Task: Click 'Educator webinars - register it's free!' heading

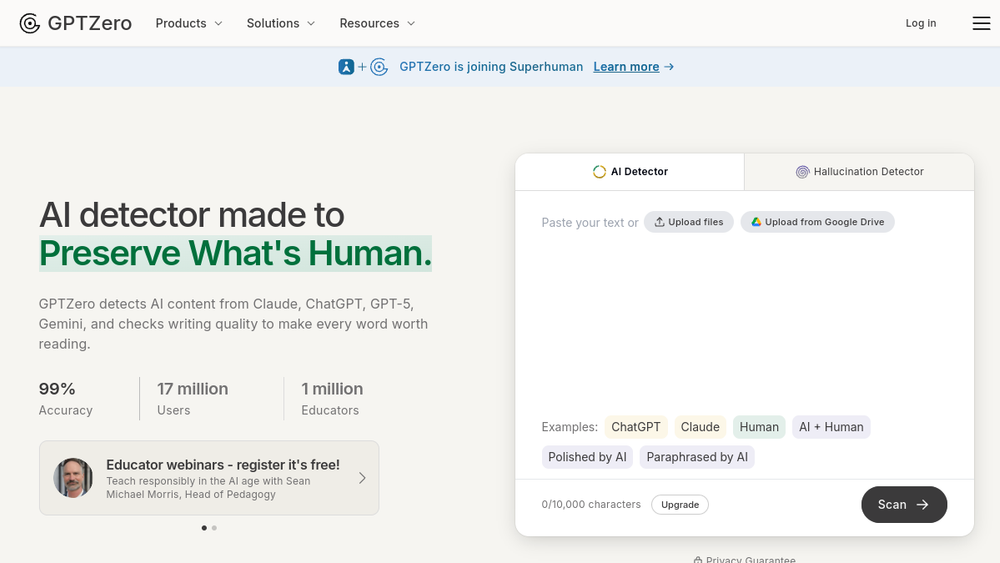Action: [223, 465]
